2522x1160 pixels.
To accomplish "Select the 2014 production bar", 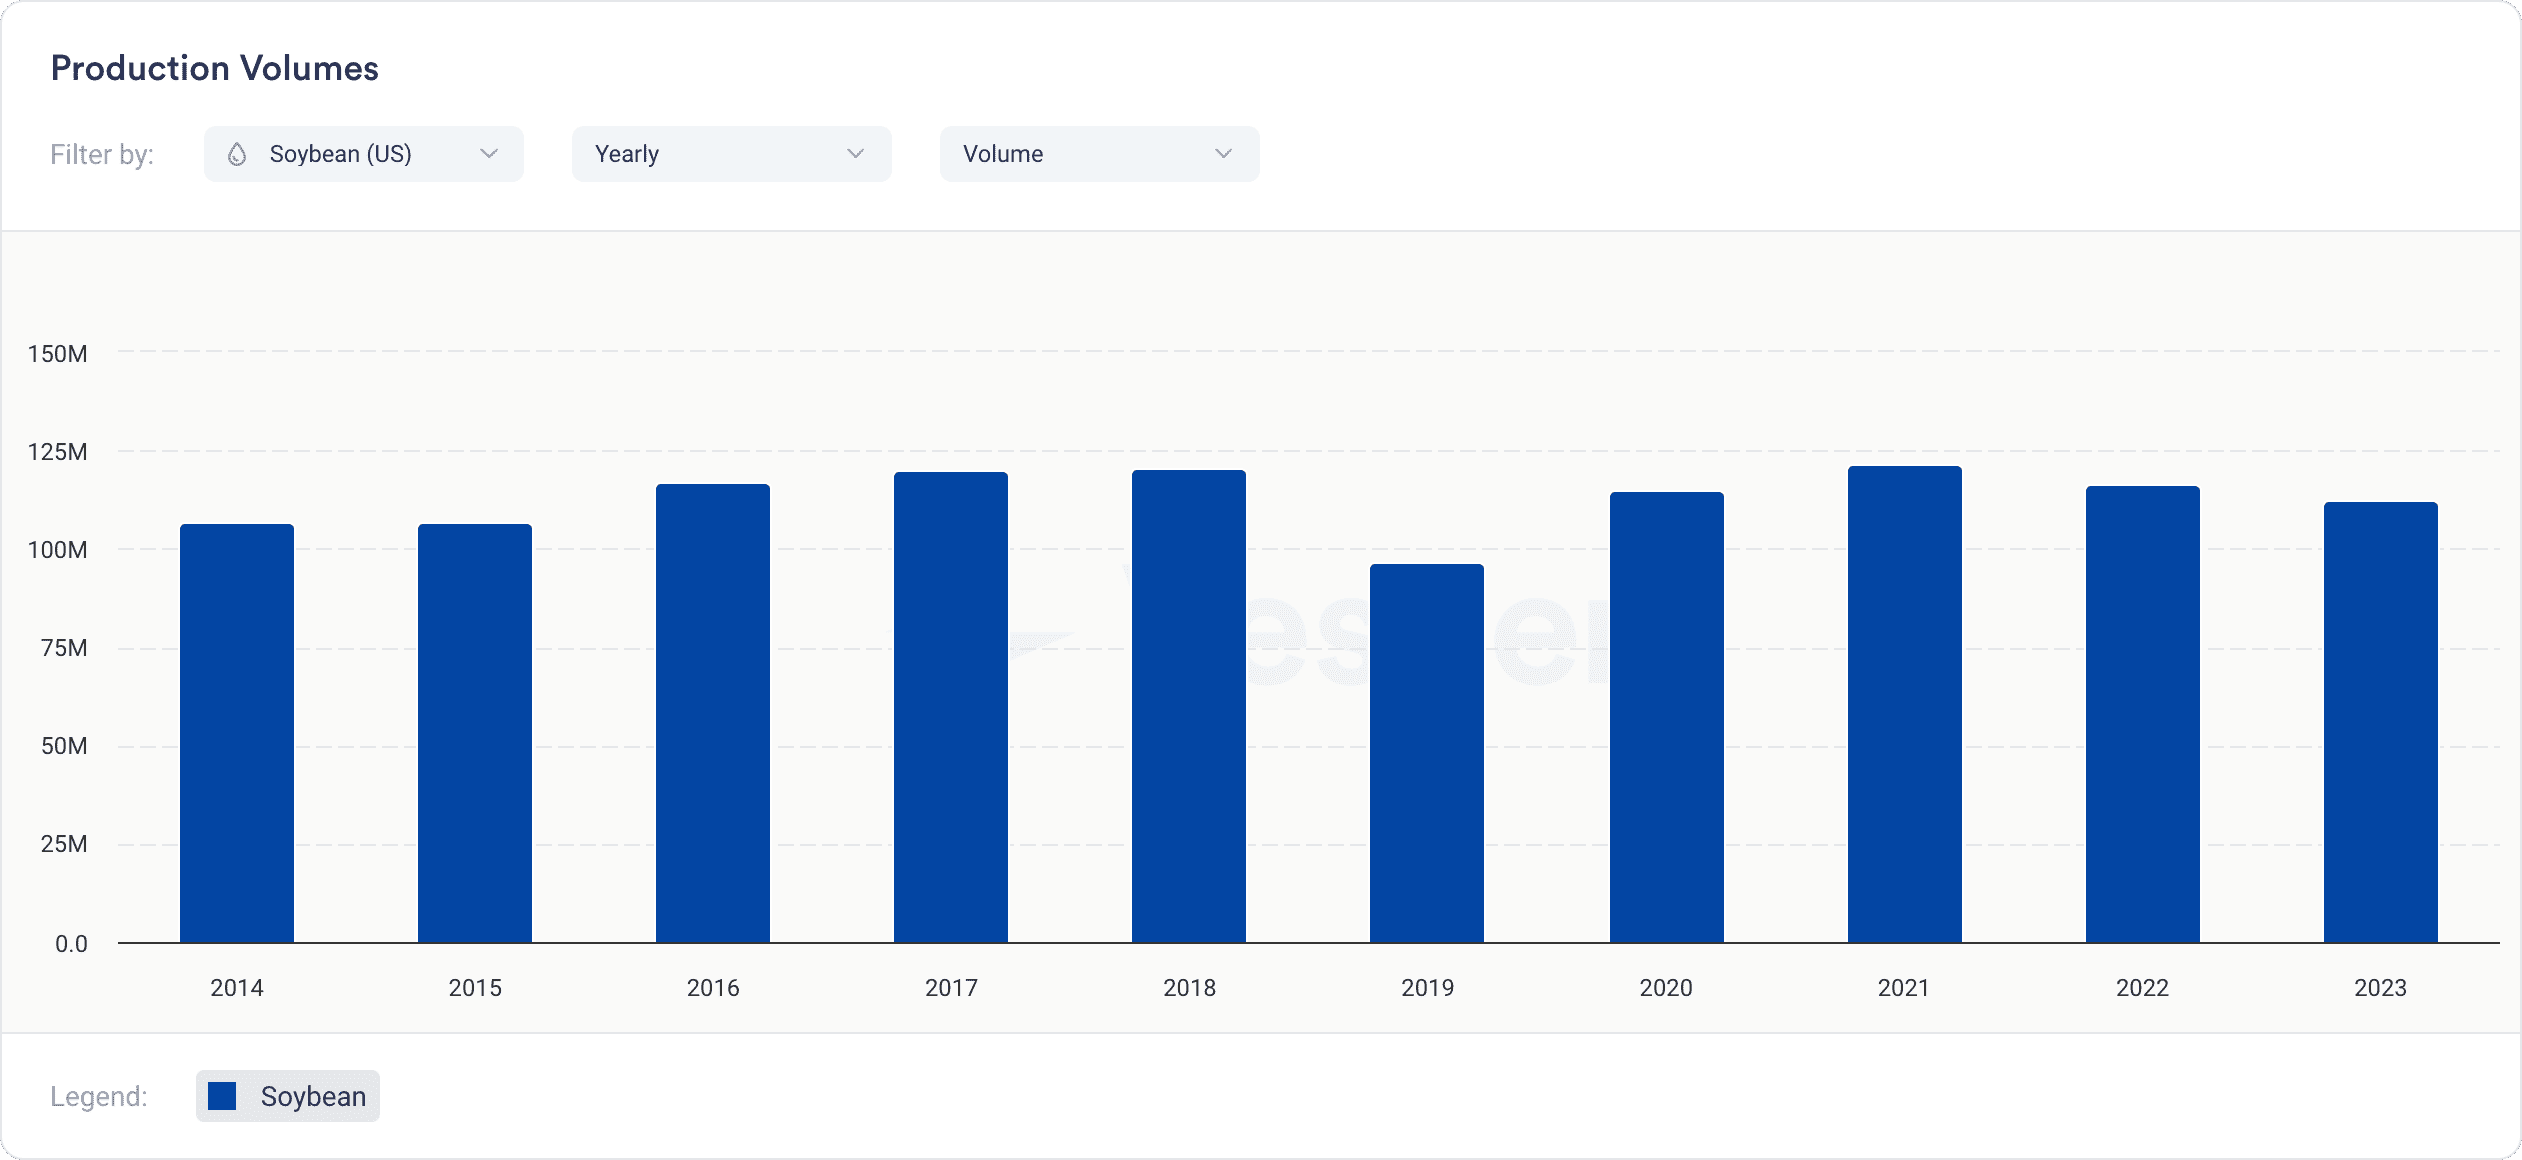I will pyautogui.click(x=237, y=733).
